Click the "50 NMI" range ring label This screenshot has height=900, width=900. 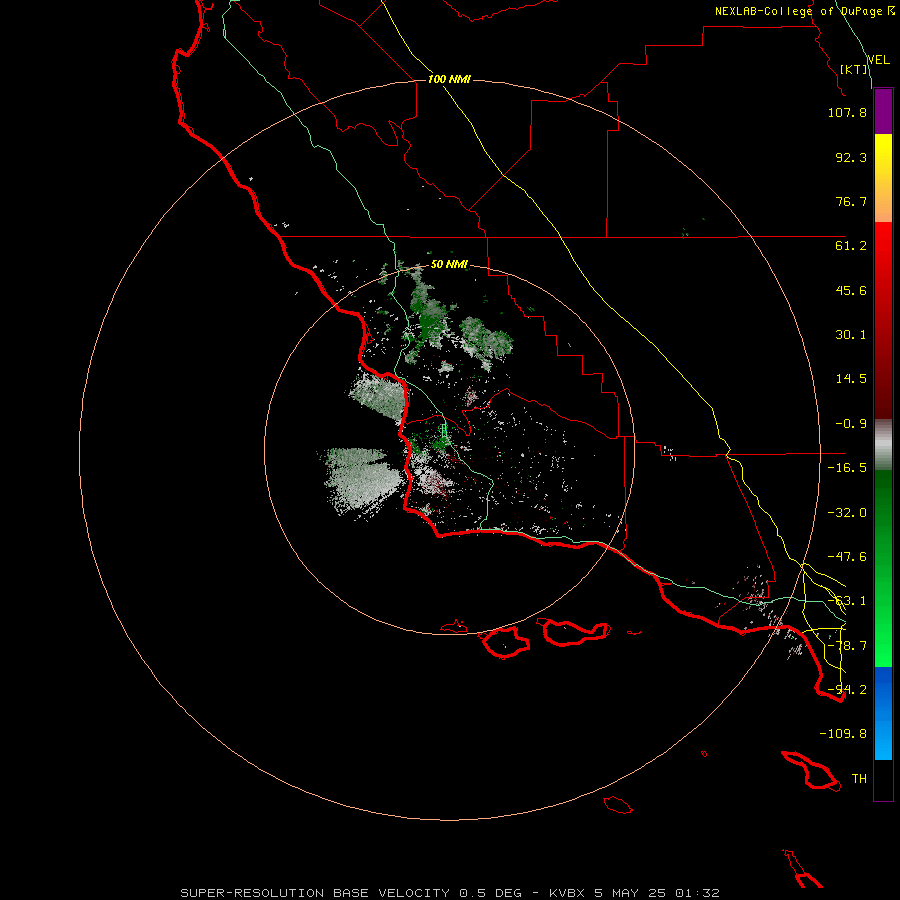click(449, 265)
